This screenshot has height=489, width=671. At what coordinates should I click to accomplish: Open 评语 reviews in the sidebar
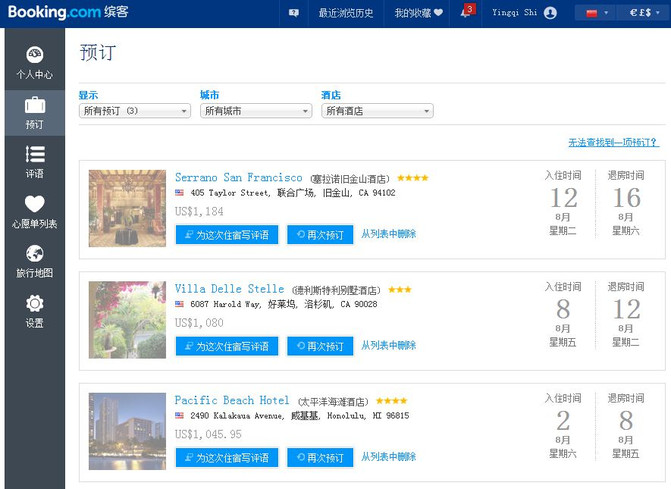pyautogui.click(x=35, y=162)
